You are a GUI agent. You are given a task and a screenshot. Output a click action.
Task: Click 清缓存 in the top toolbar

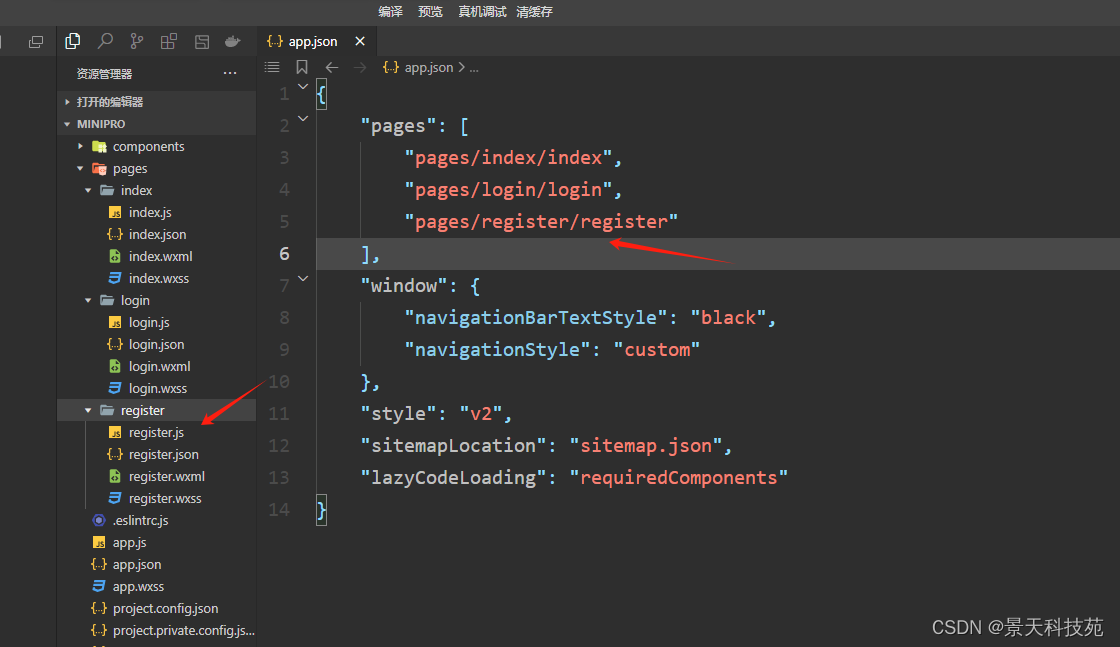tap(534, 11)
